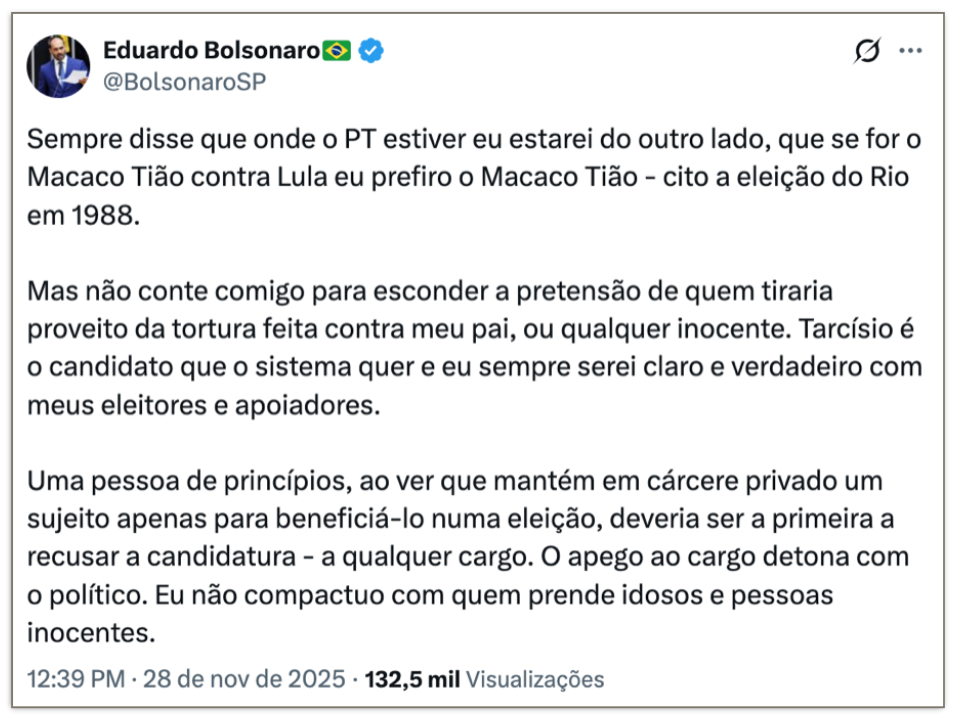
Task: Open the 132,5 mil view count
Action: [x=414, y=680]
